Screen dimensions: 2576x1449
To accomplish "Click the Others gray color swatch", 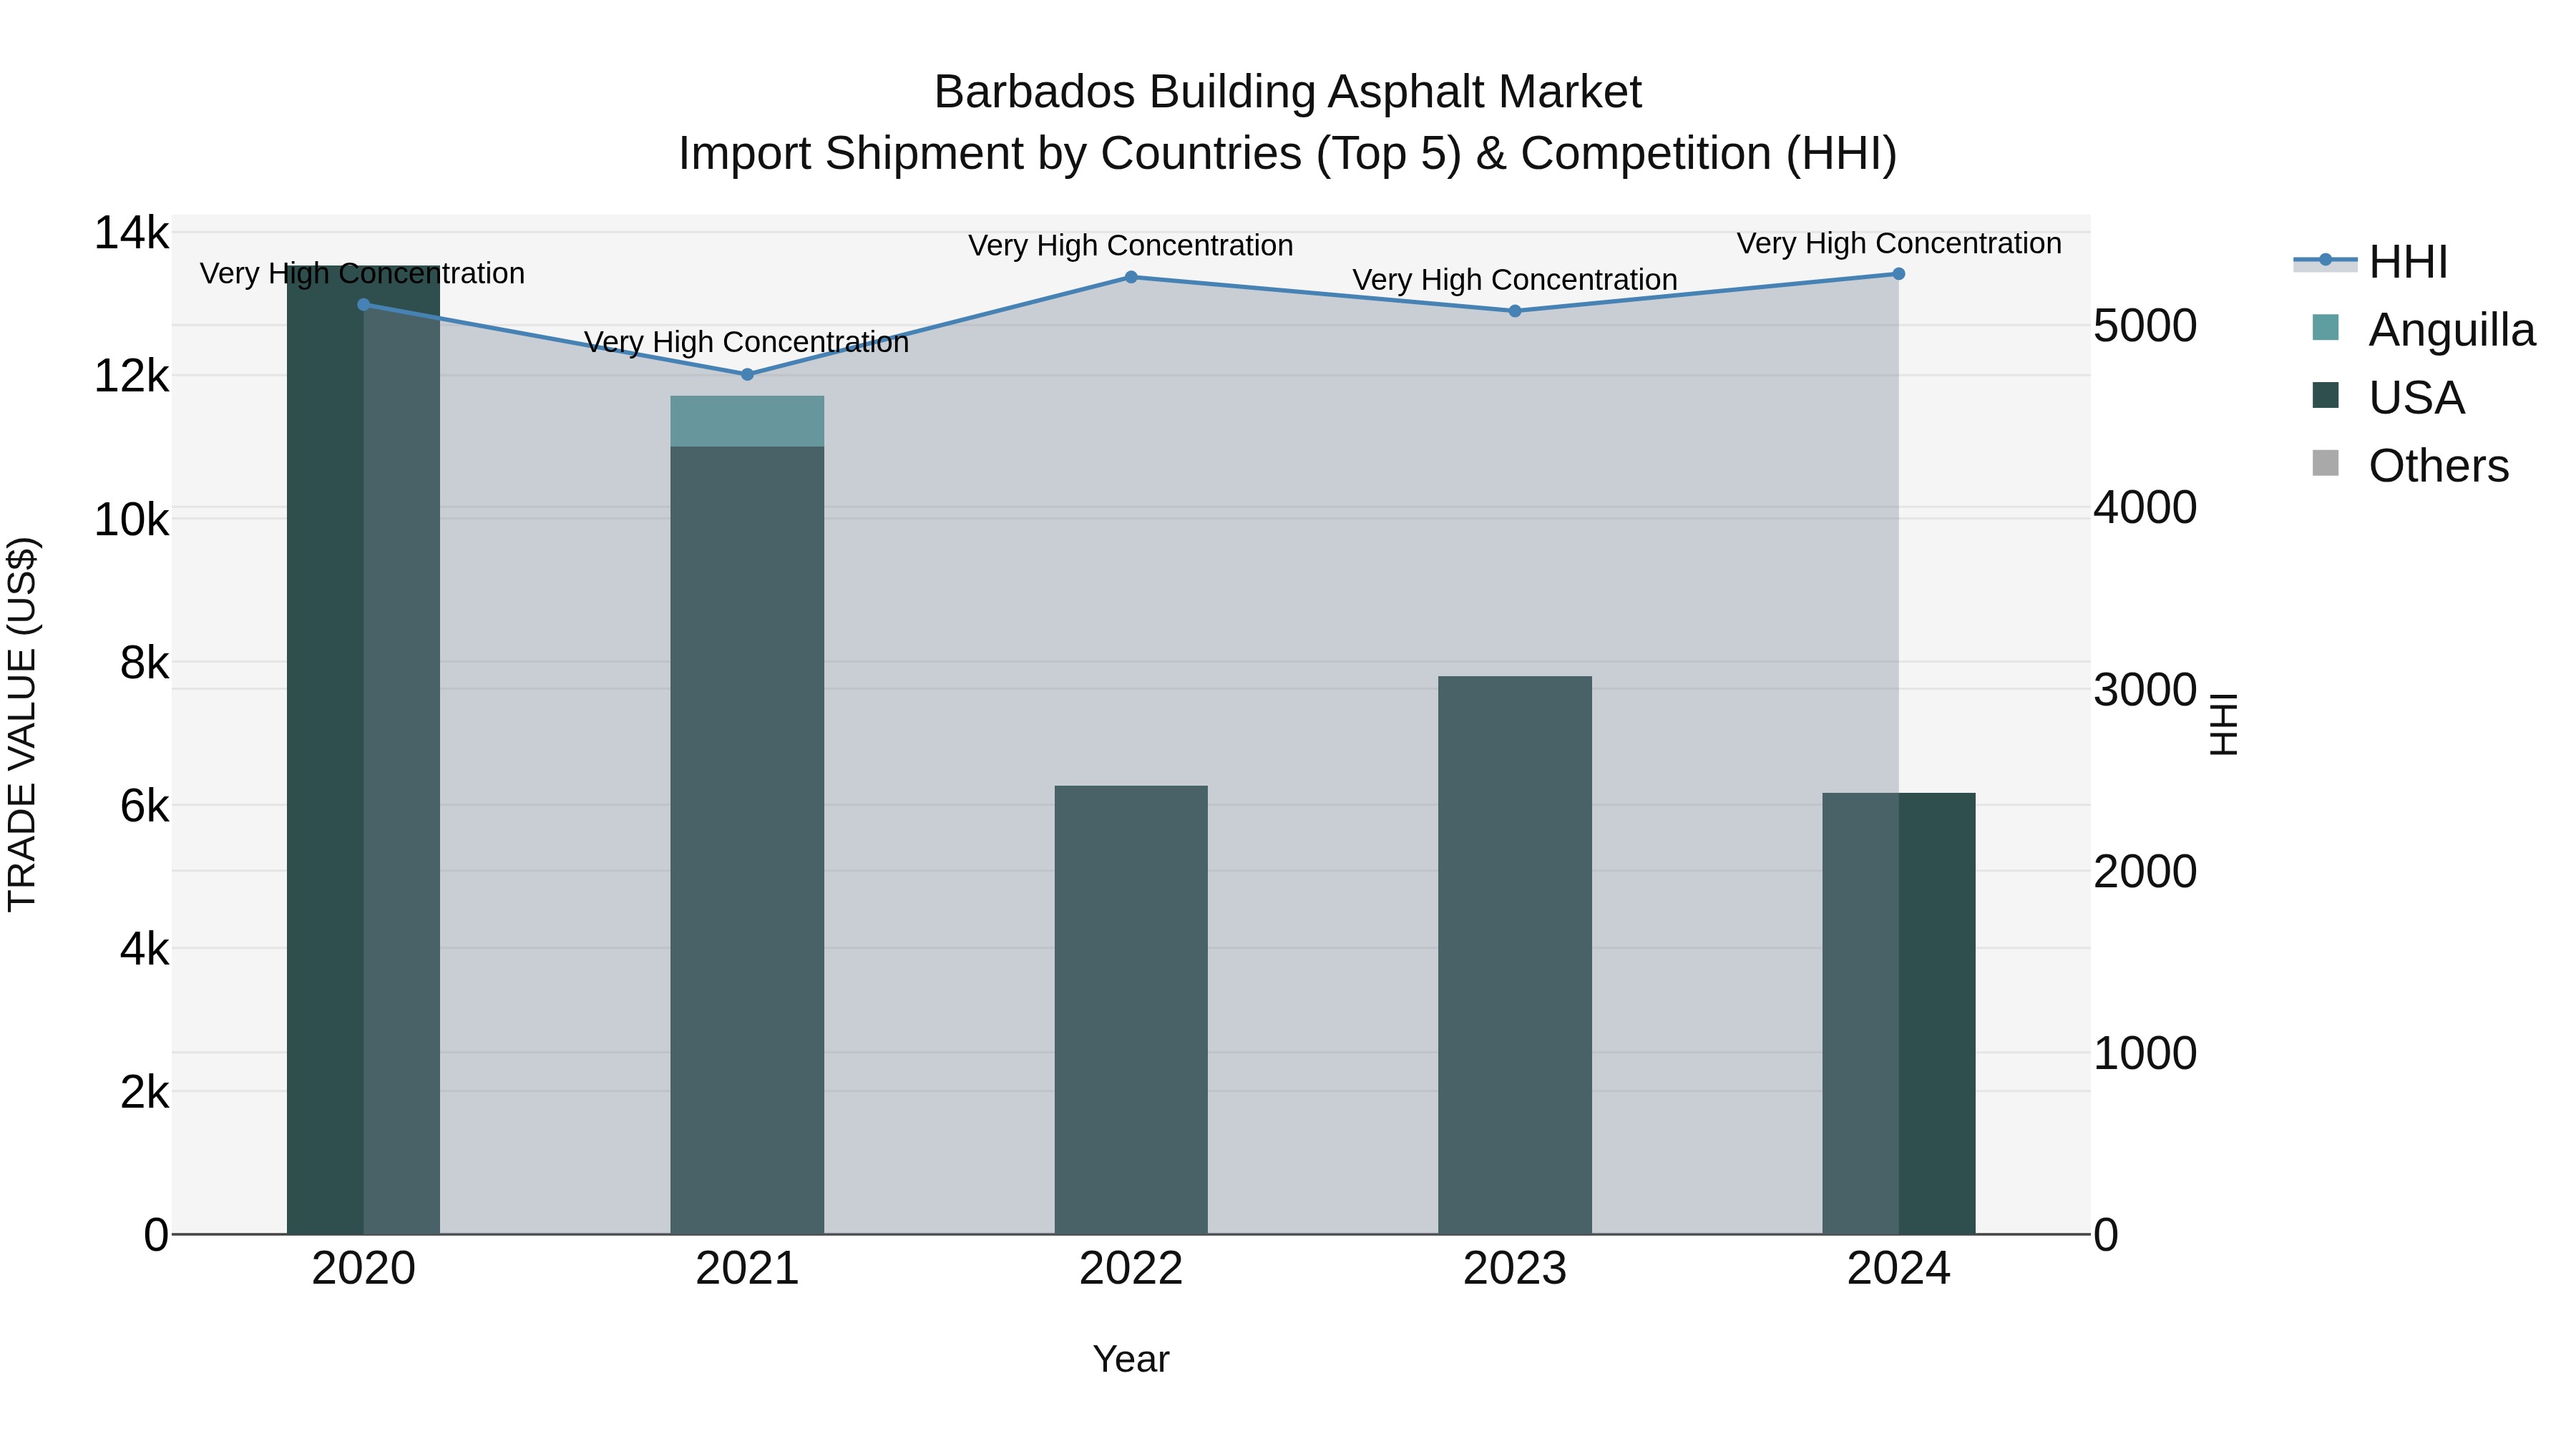I will point(2326,464).
